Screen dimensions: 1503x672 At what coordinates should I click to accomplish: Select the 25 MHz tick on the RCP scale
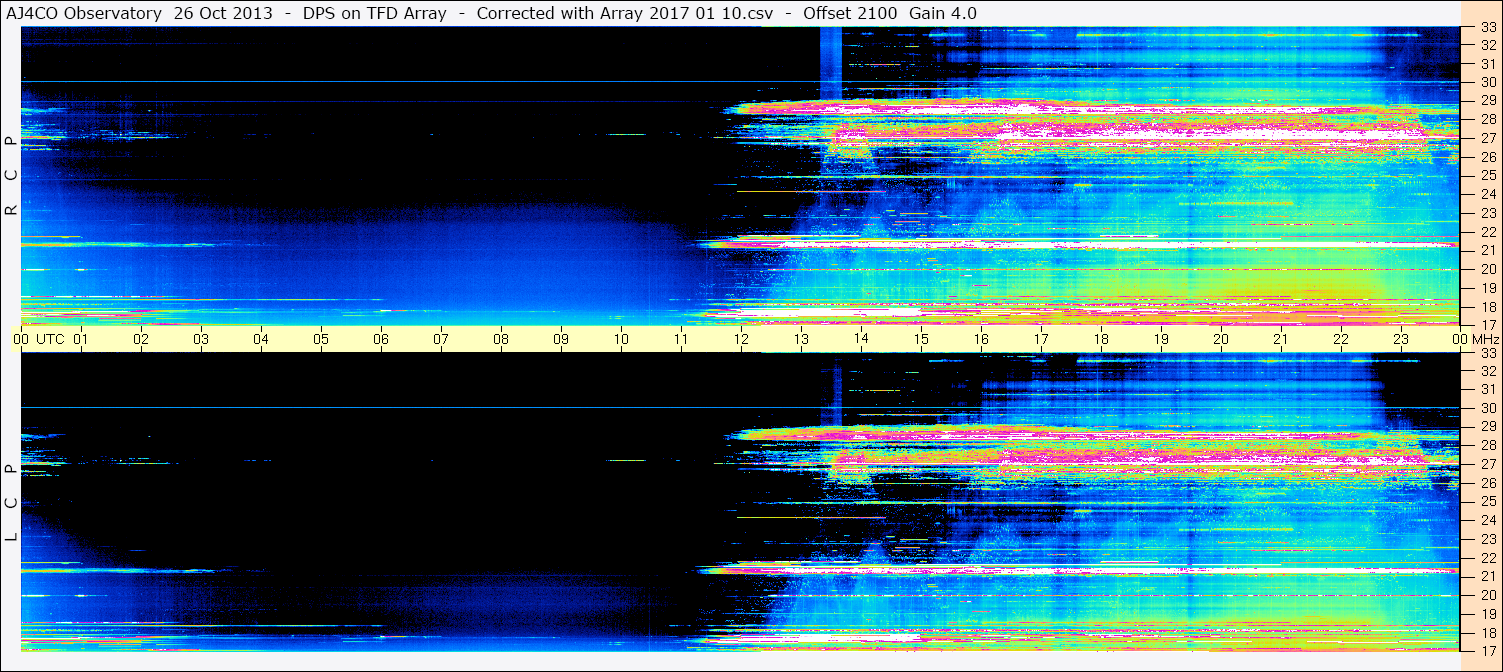1487,176
